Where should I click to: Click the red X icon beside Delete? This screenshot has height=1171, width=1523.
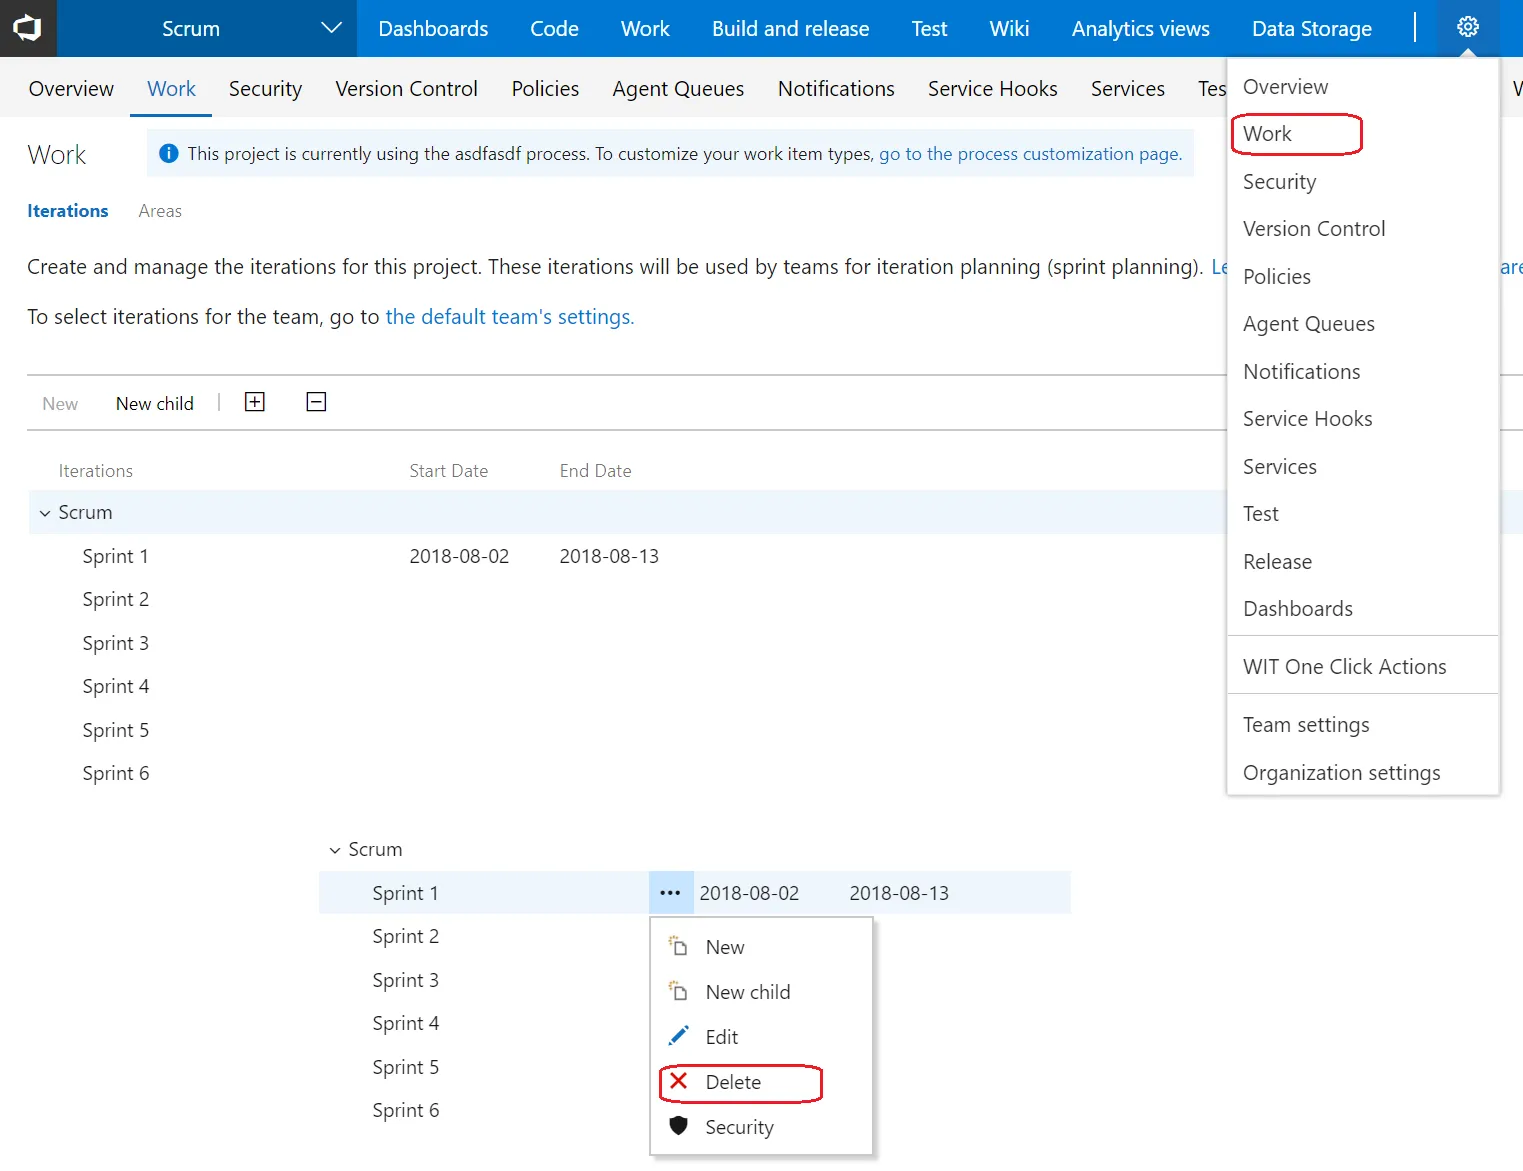point(678,1081)
